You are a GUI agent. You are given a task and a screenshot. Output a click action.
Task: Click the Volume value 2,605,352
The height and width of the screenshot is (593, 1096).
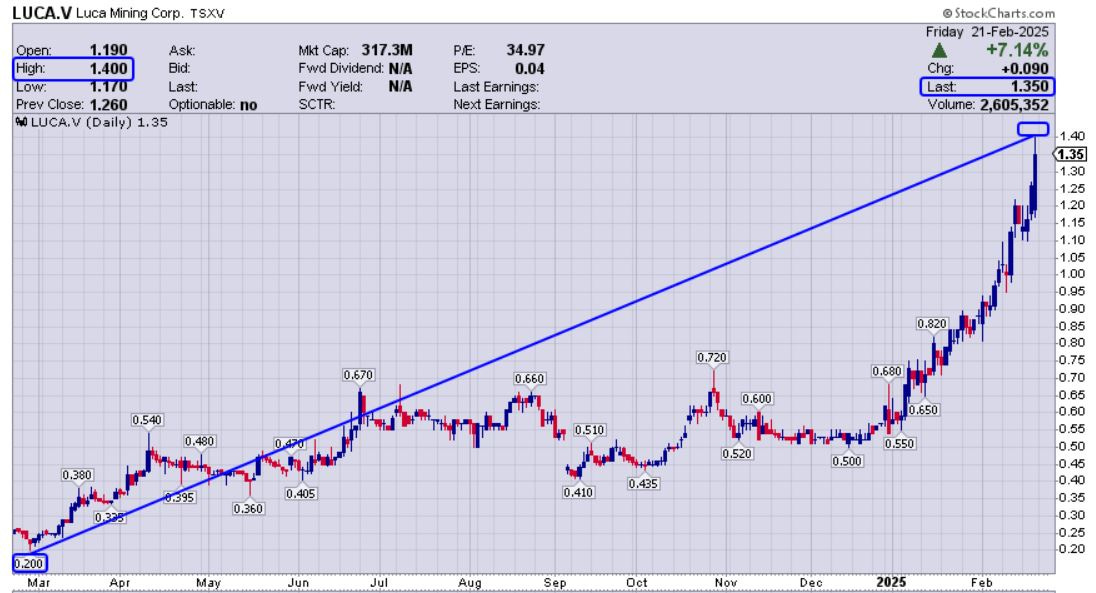(1014, 105)
